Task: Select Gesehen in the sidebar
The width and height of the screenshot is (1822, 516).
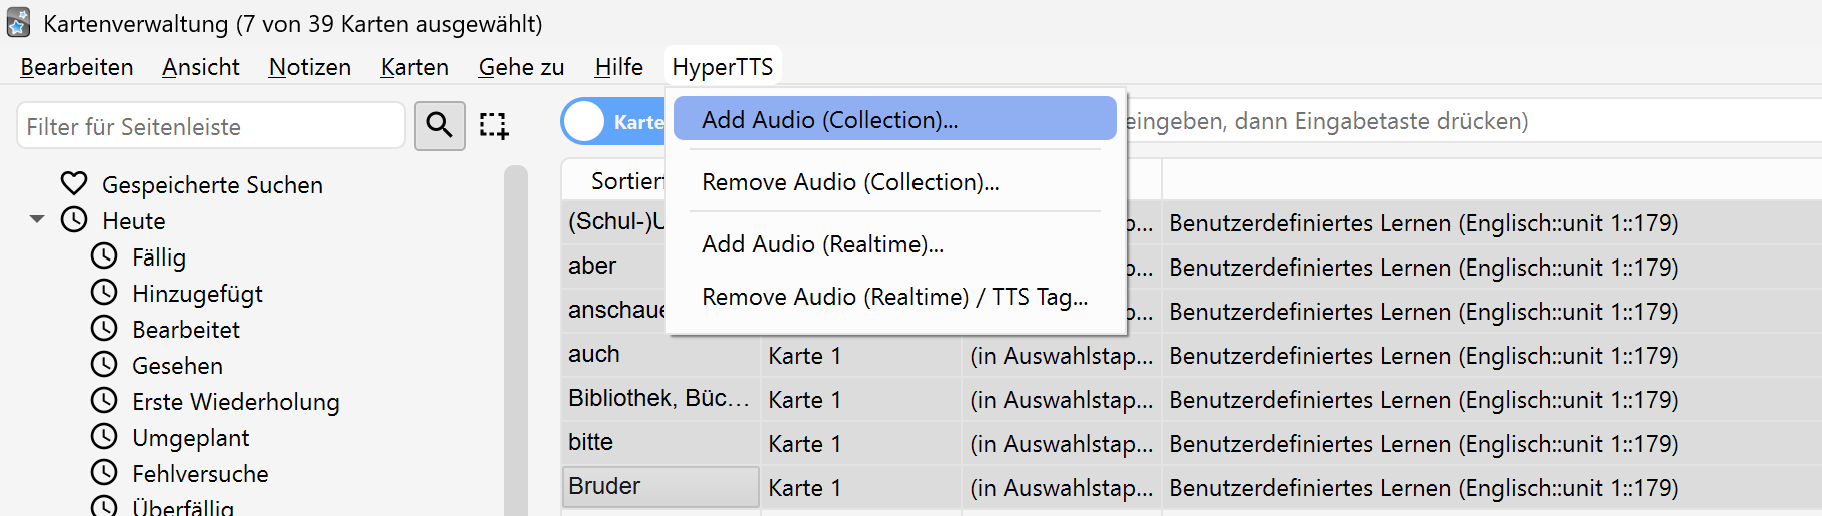Action: 177,365
